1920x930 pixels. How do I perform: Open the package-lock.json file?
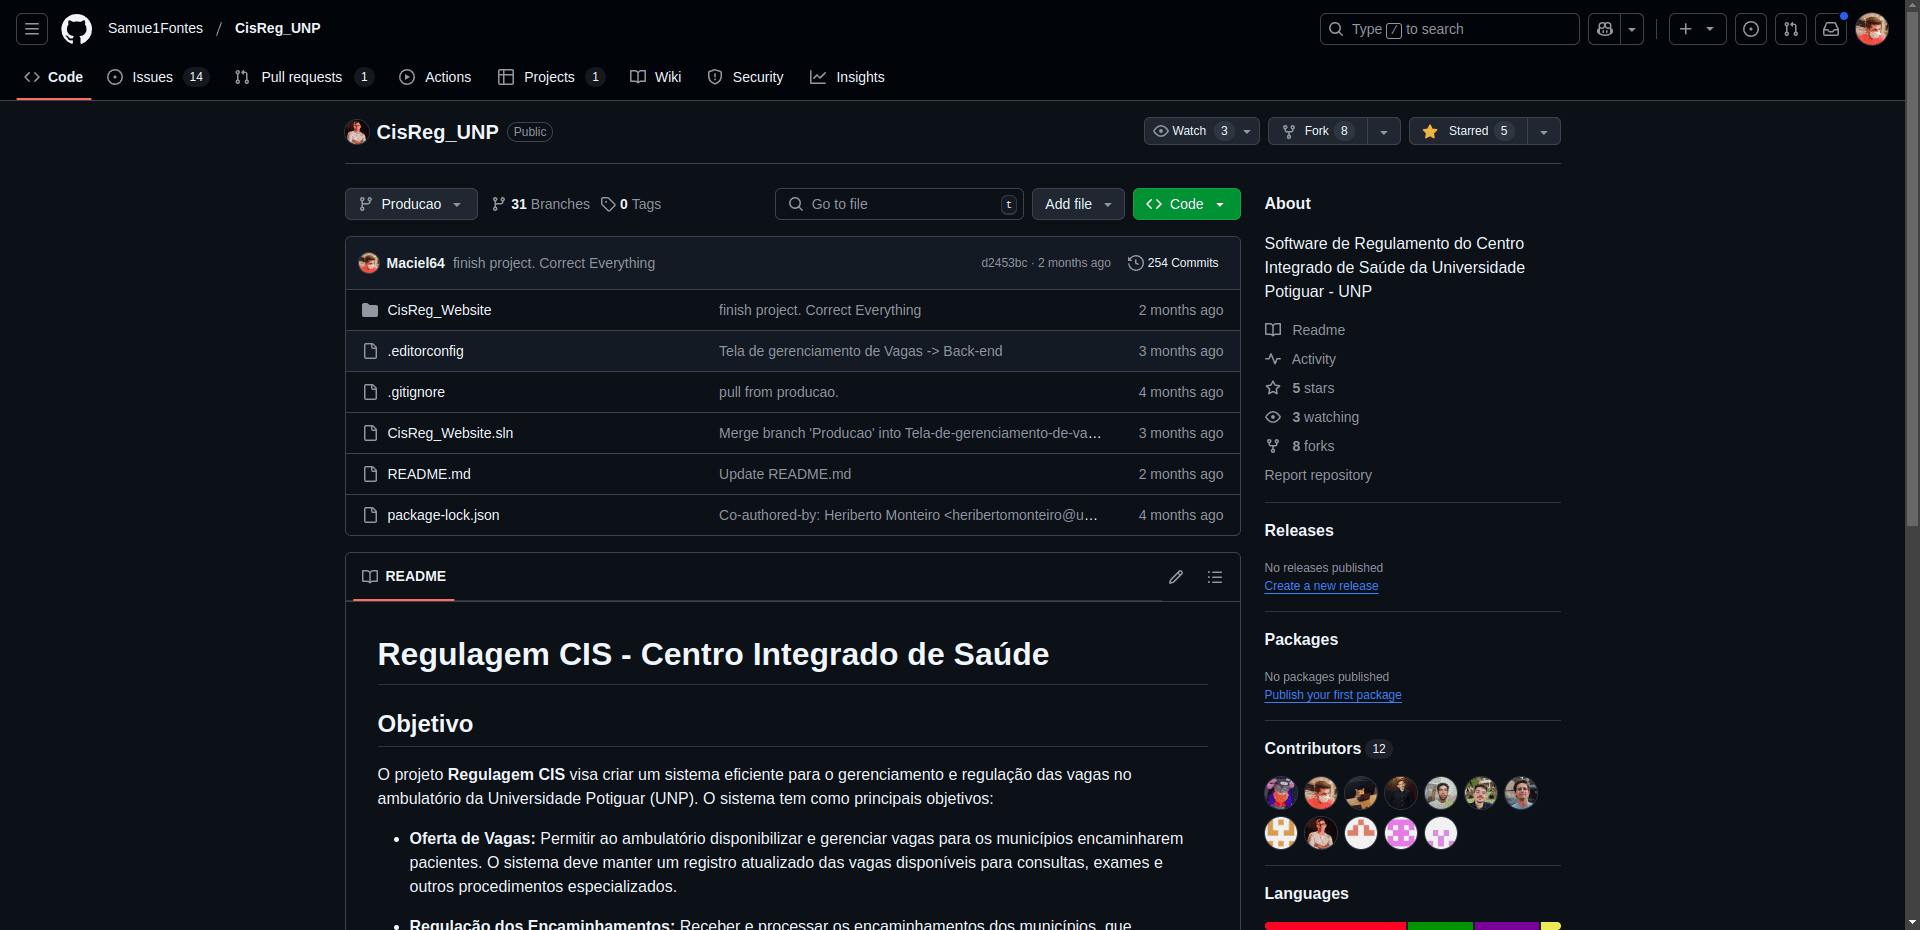tap(443, 515)
